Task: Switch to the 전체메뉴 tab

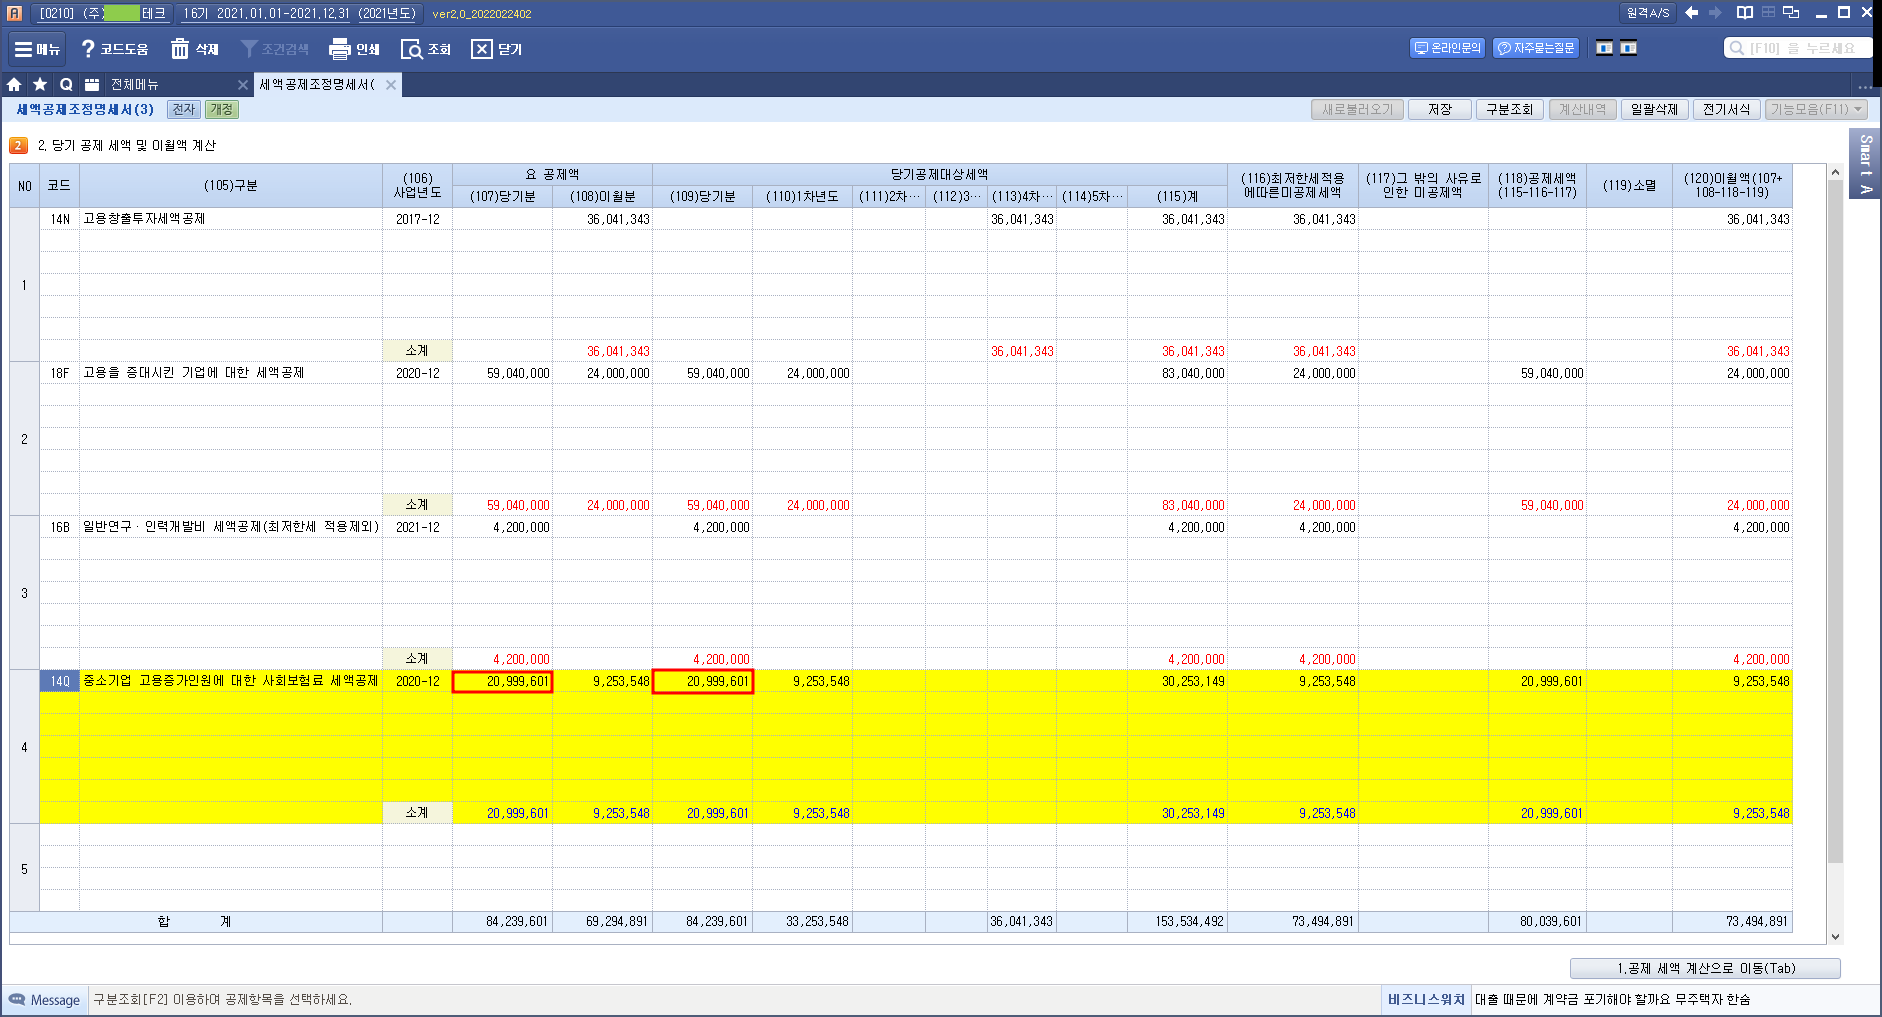Action: (x=135, y=85)
